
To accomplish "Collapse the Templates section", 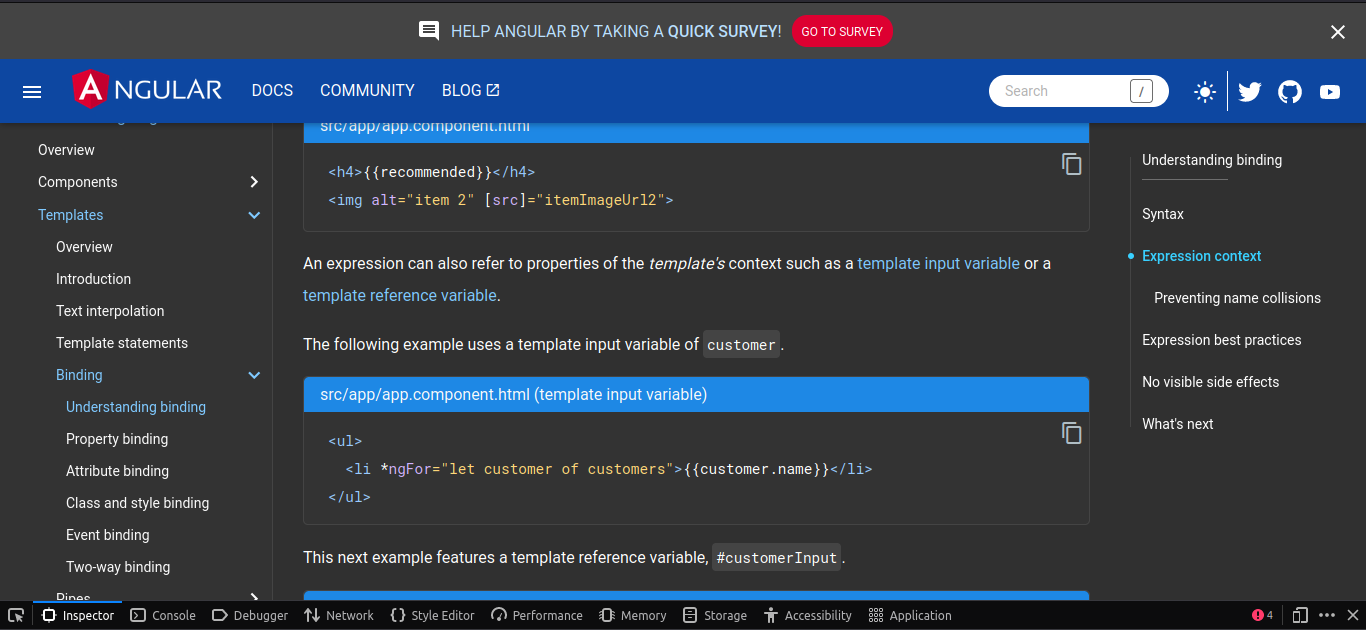I will (x=254, y=215).
